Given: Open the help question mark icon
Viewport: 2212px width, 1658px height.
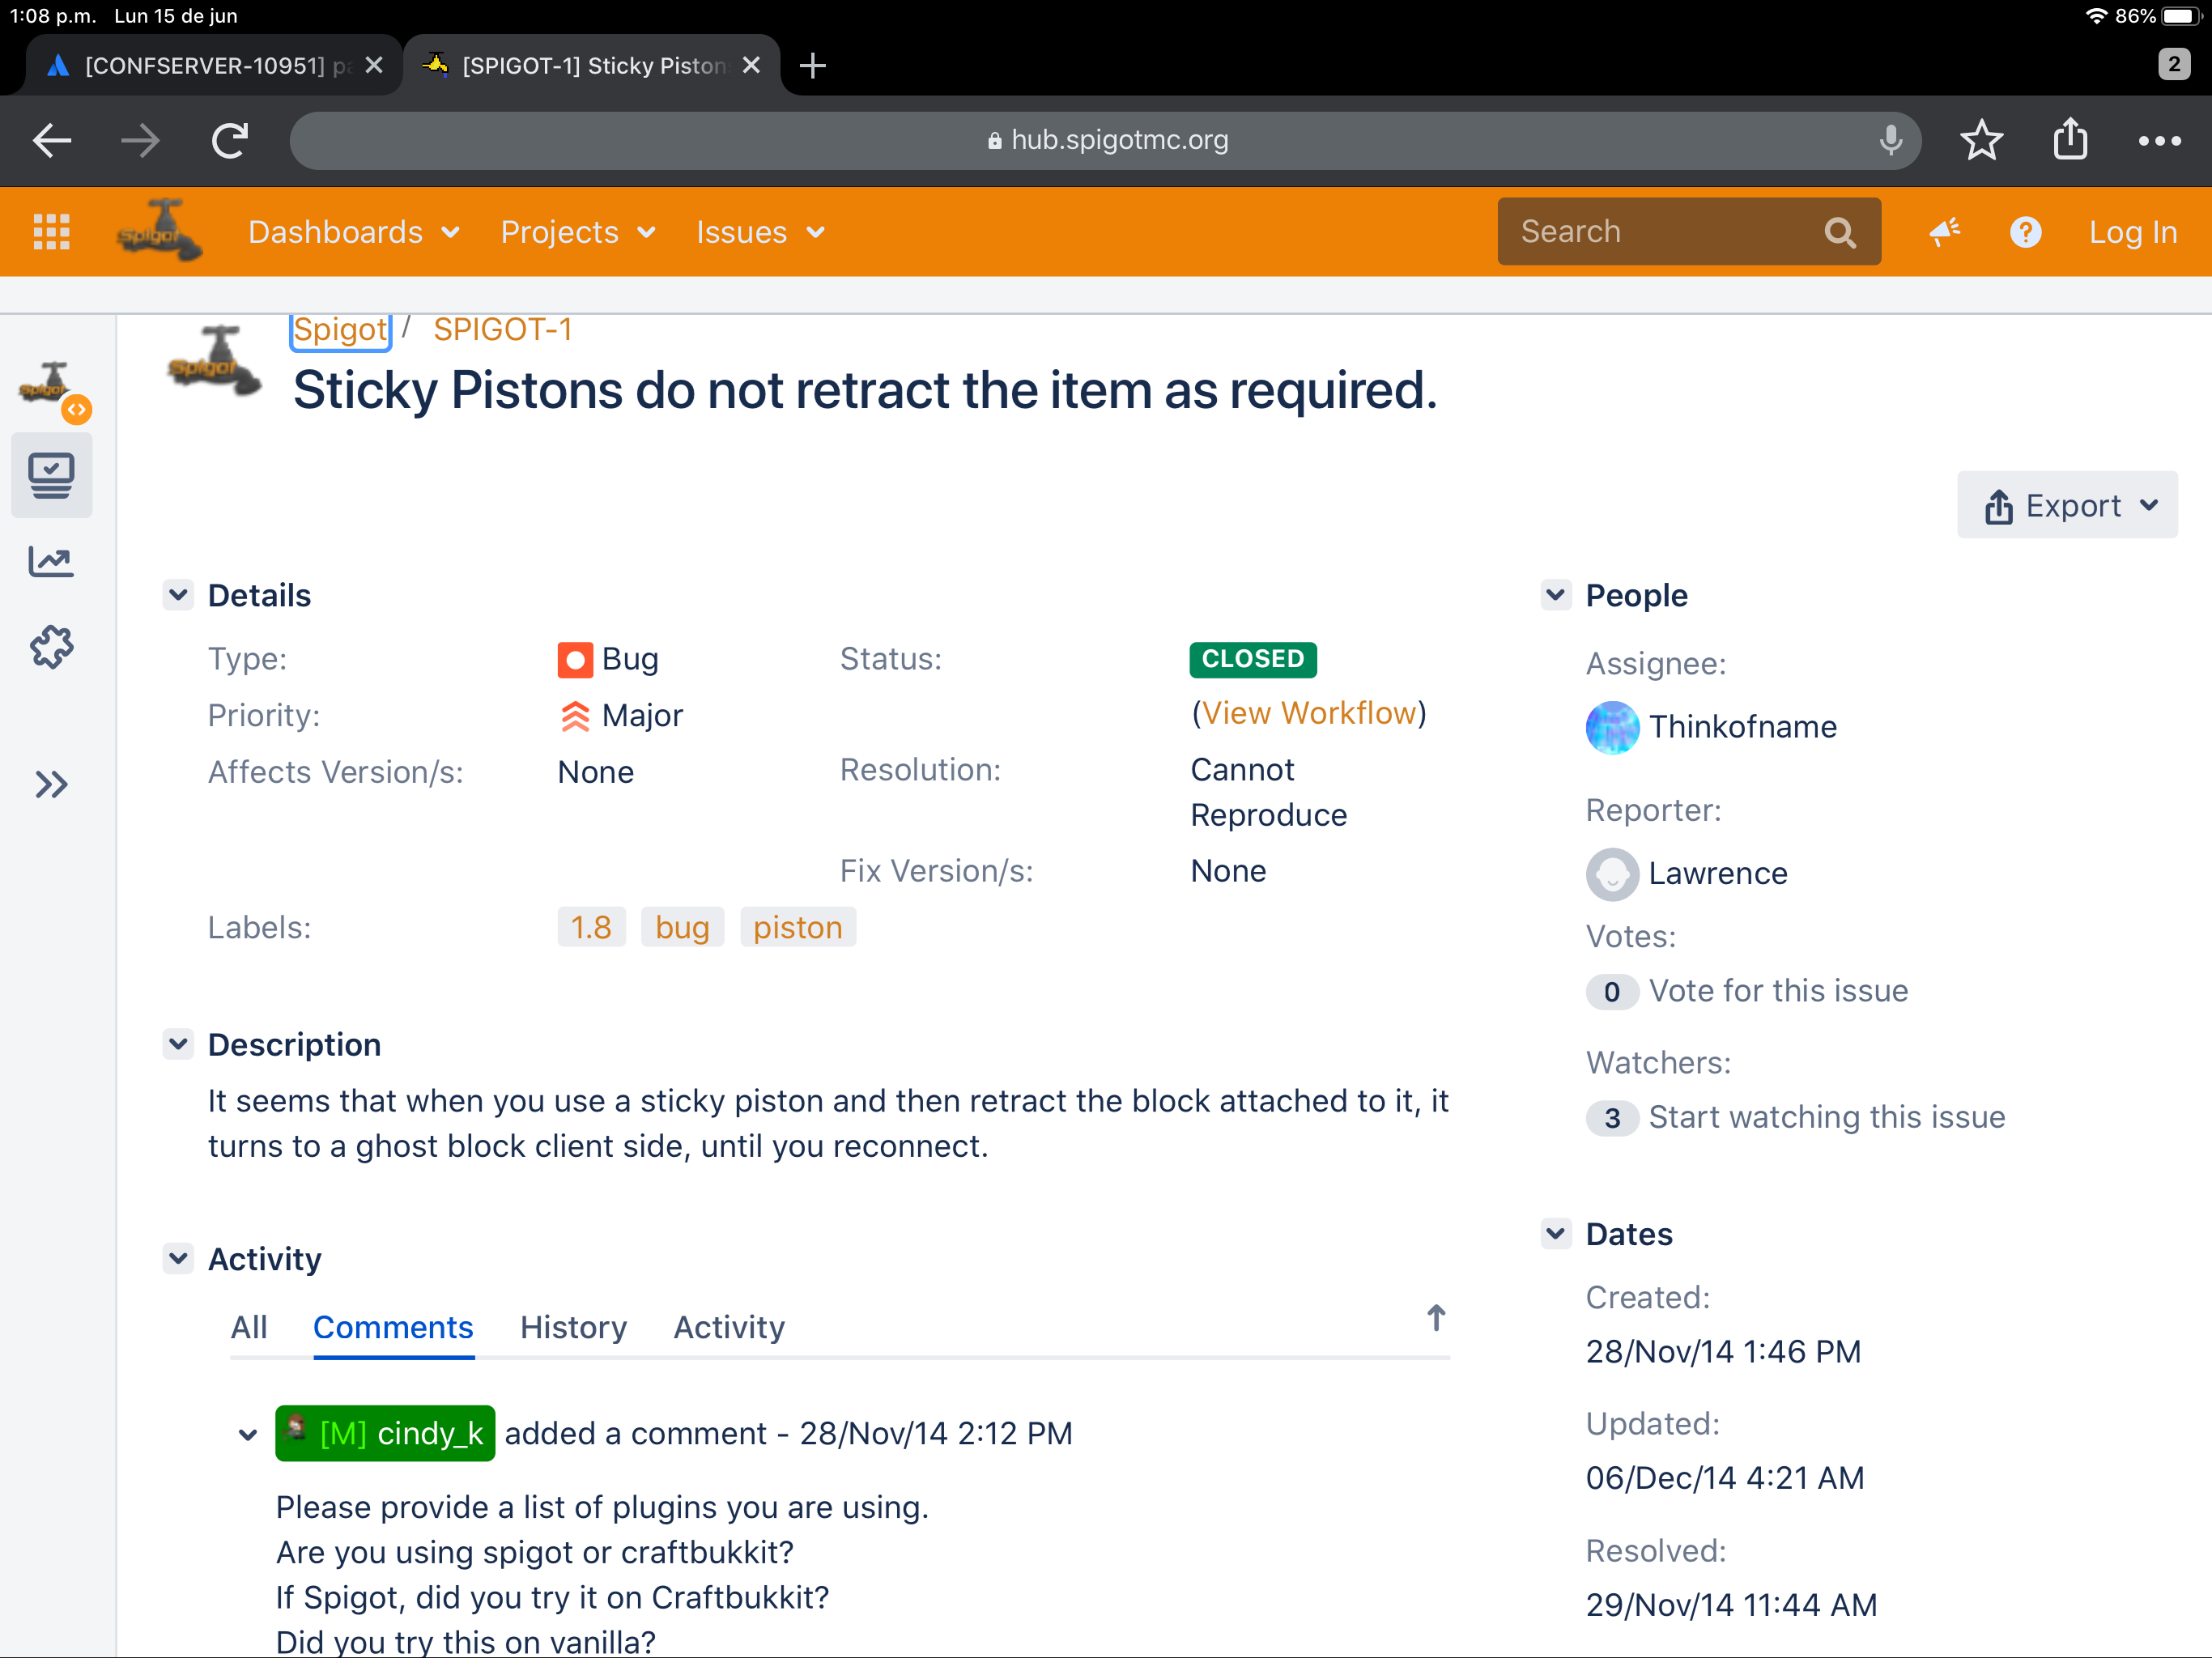Looking at the screenshot, I should point(2025,232).
